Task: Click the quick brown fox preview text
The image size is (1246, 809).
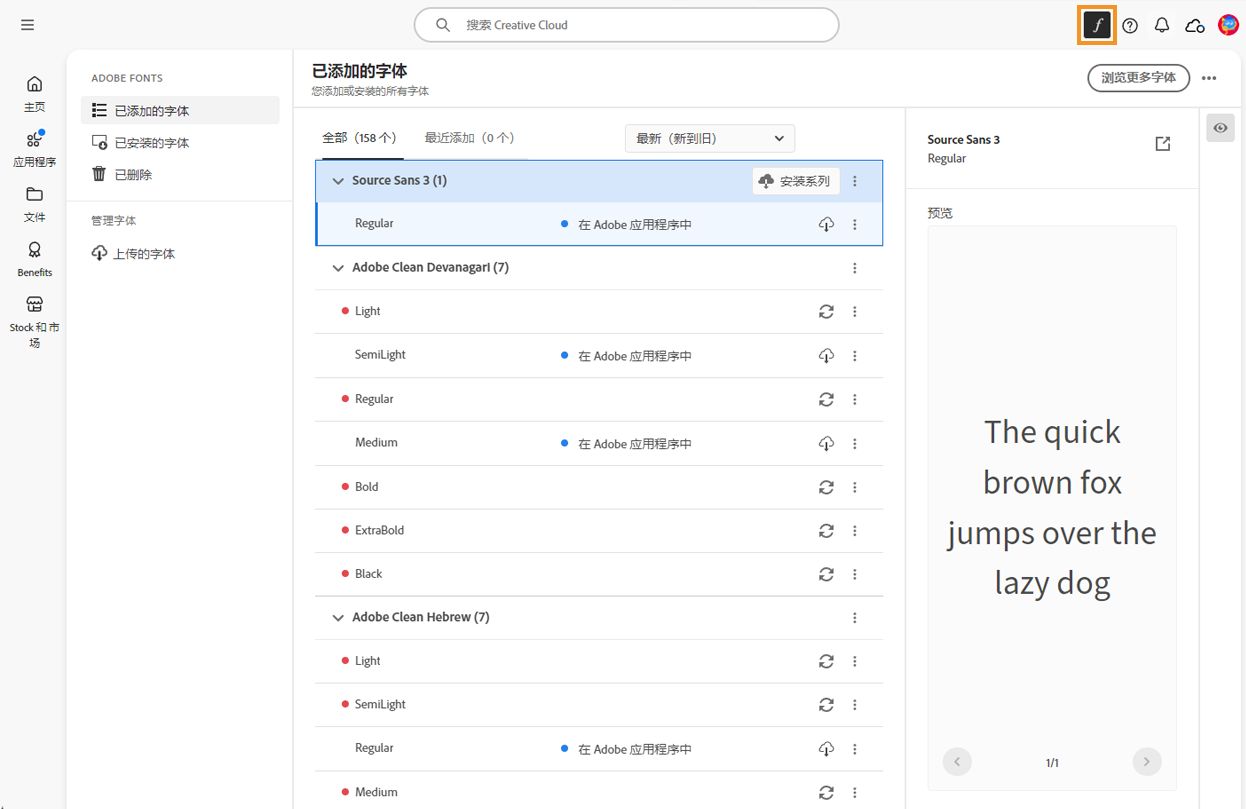Action: (x=1052, y=508)
